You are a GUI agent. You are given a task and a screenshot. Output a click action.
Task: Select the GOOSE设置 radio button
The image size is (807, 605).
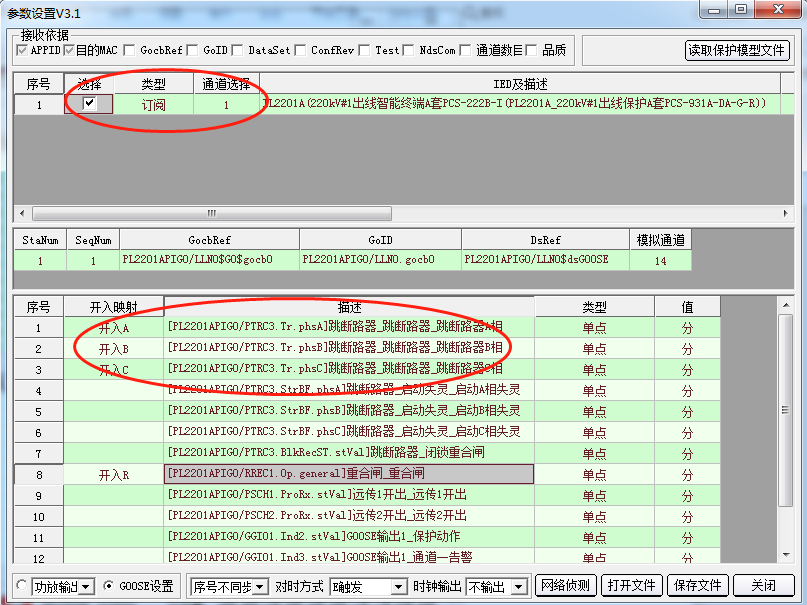coord(109,586)
